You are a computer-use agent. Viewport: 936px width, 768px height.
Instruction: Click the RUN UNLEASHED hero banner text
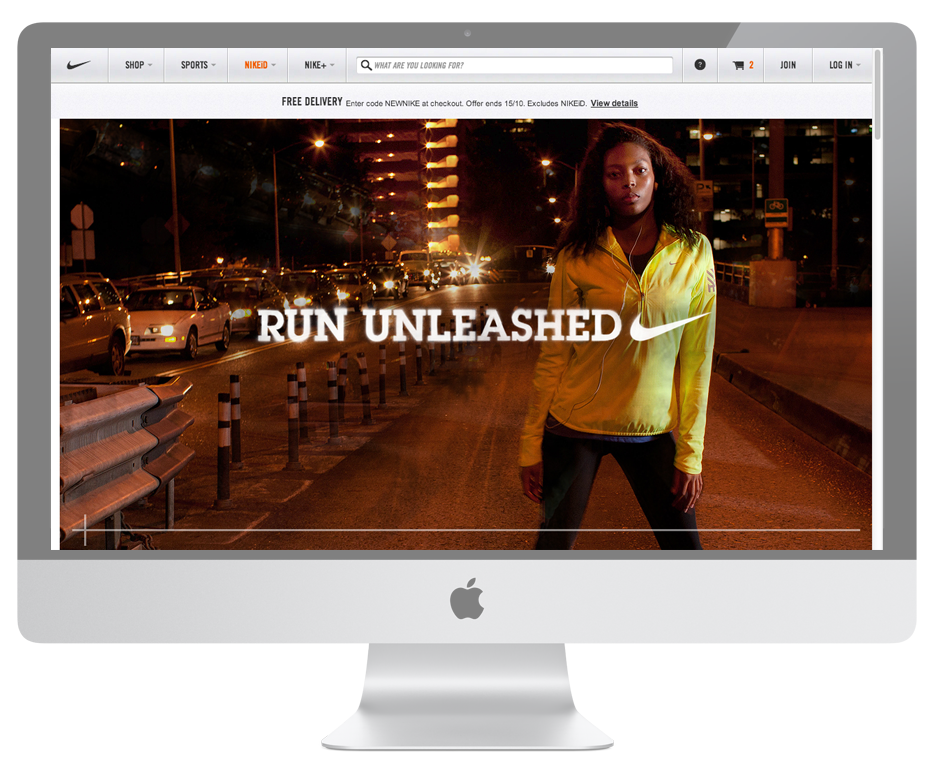click(439, 326)
